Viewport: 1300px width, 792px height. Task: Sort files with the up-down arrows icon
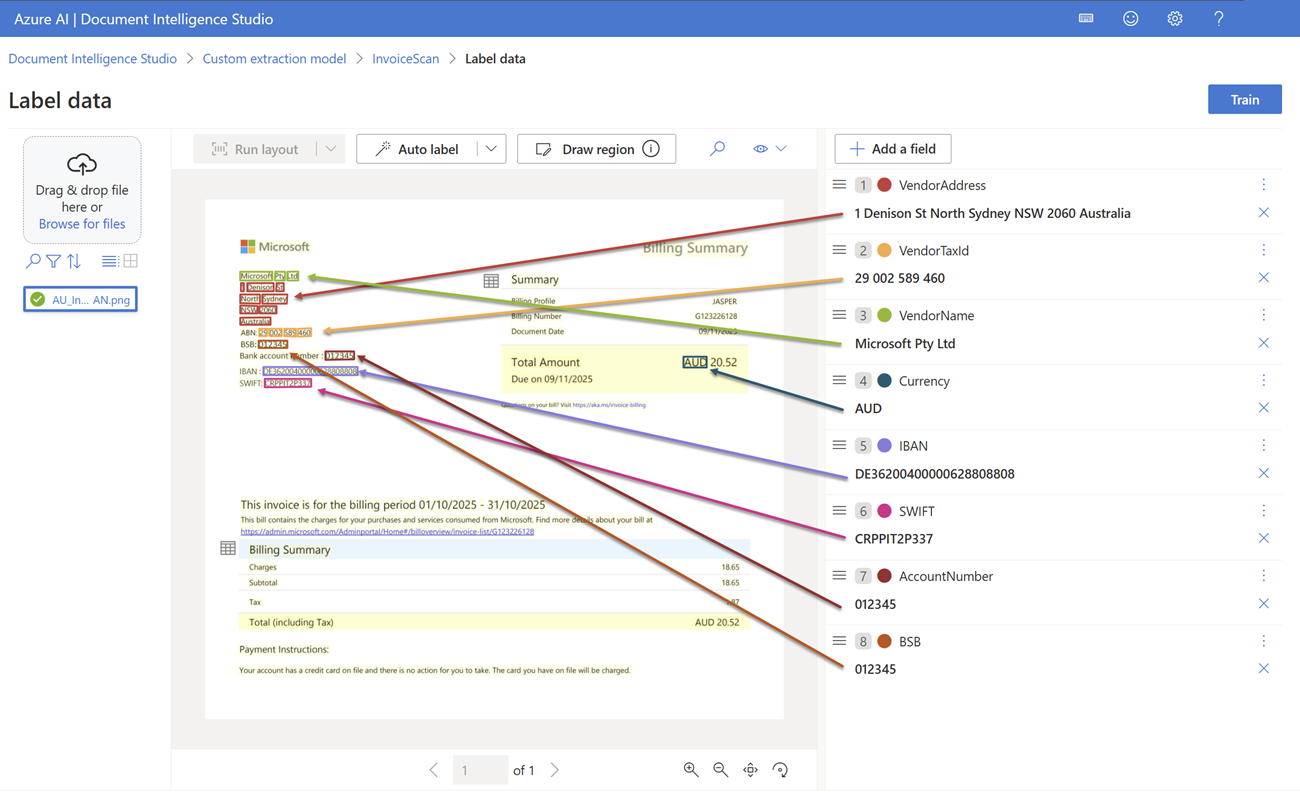click(74, 261)
